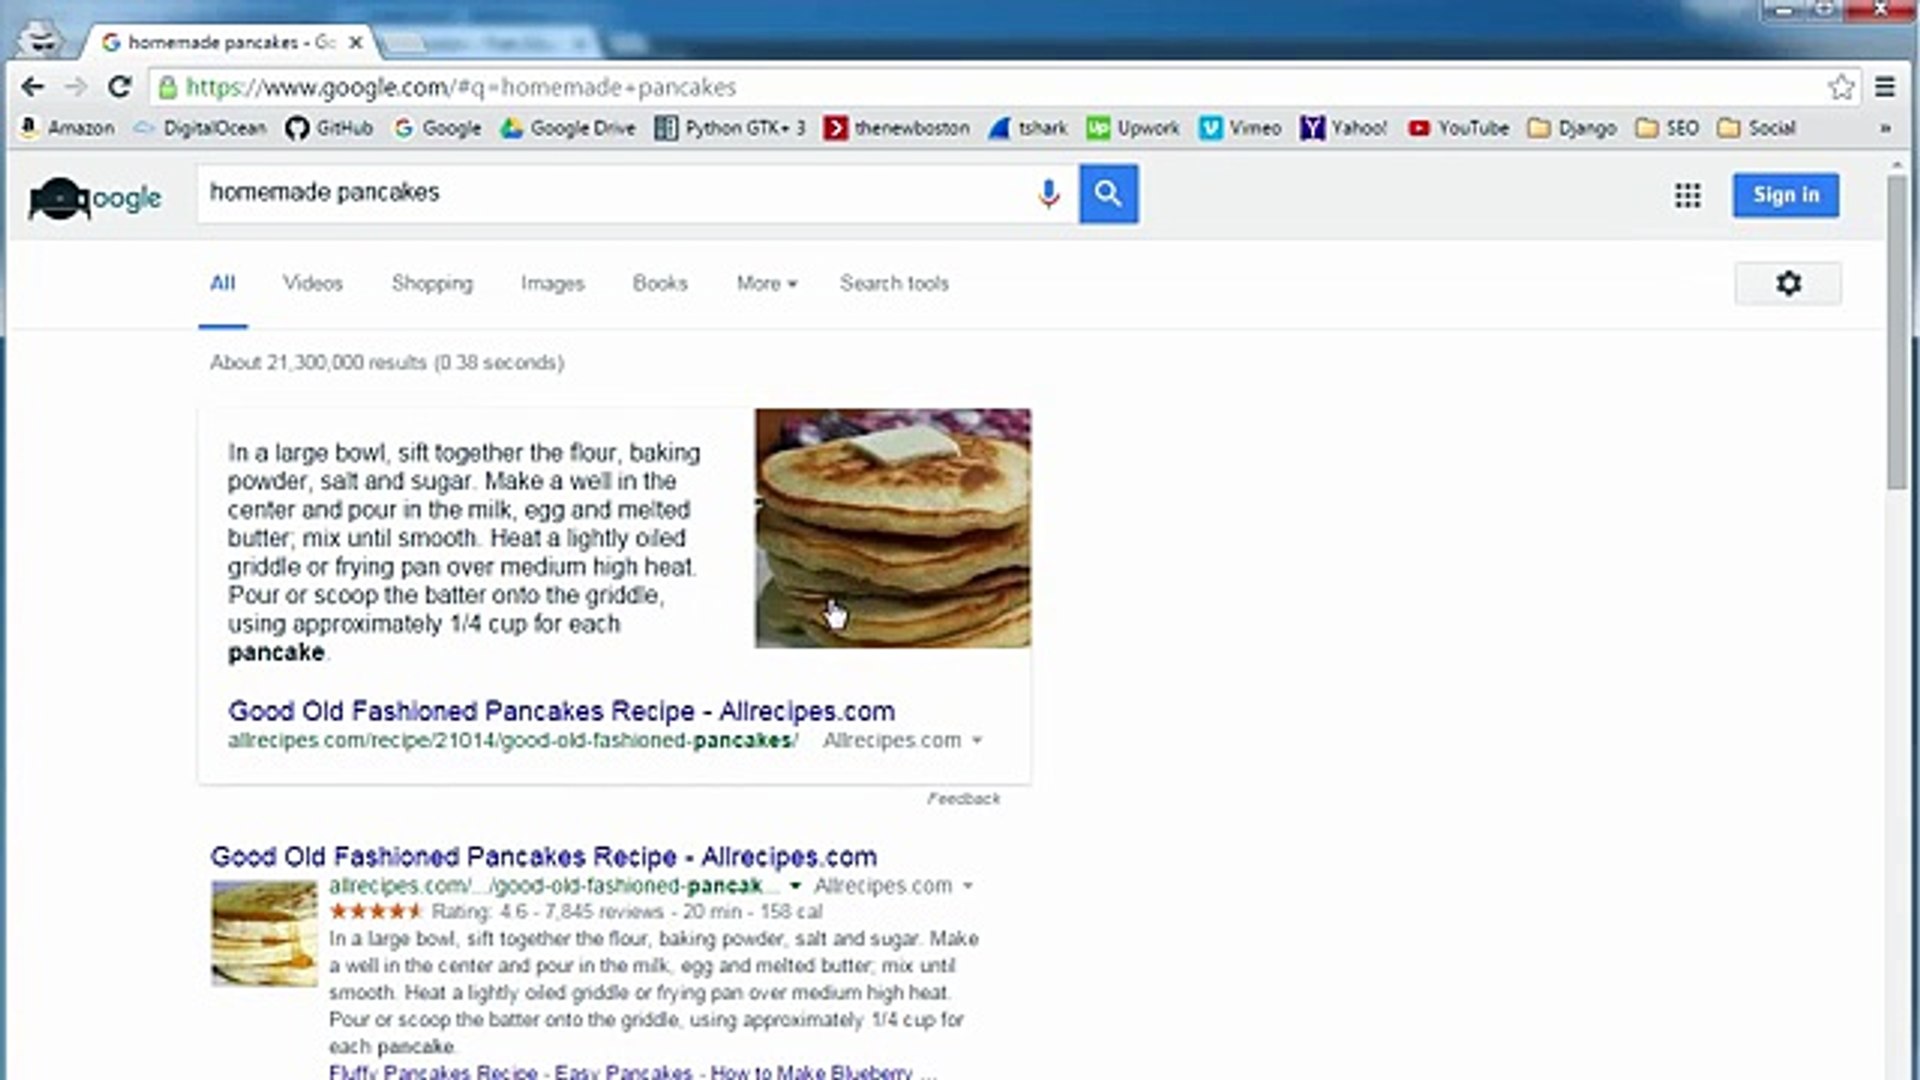Open Good Old Fashioned Pancakes featured link

[x=561, y=711]
